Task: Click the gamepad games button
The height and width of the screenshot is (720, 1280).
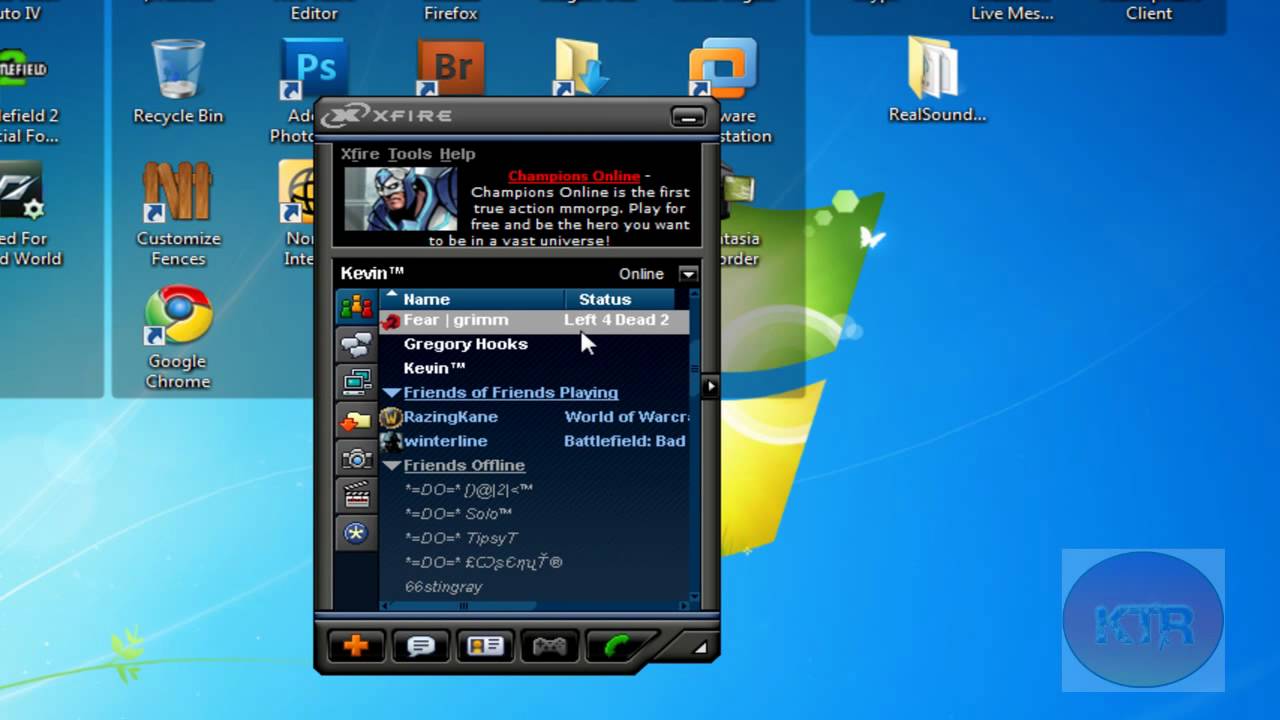Action: pos(550,646)
